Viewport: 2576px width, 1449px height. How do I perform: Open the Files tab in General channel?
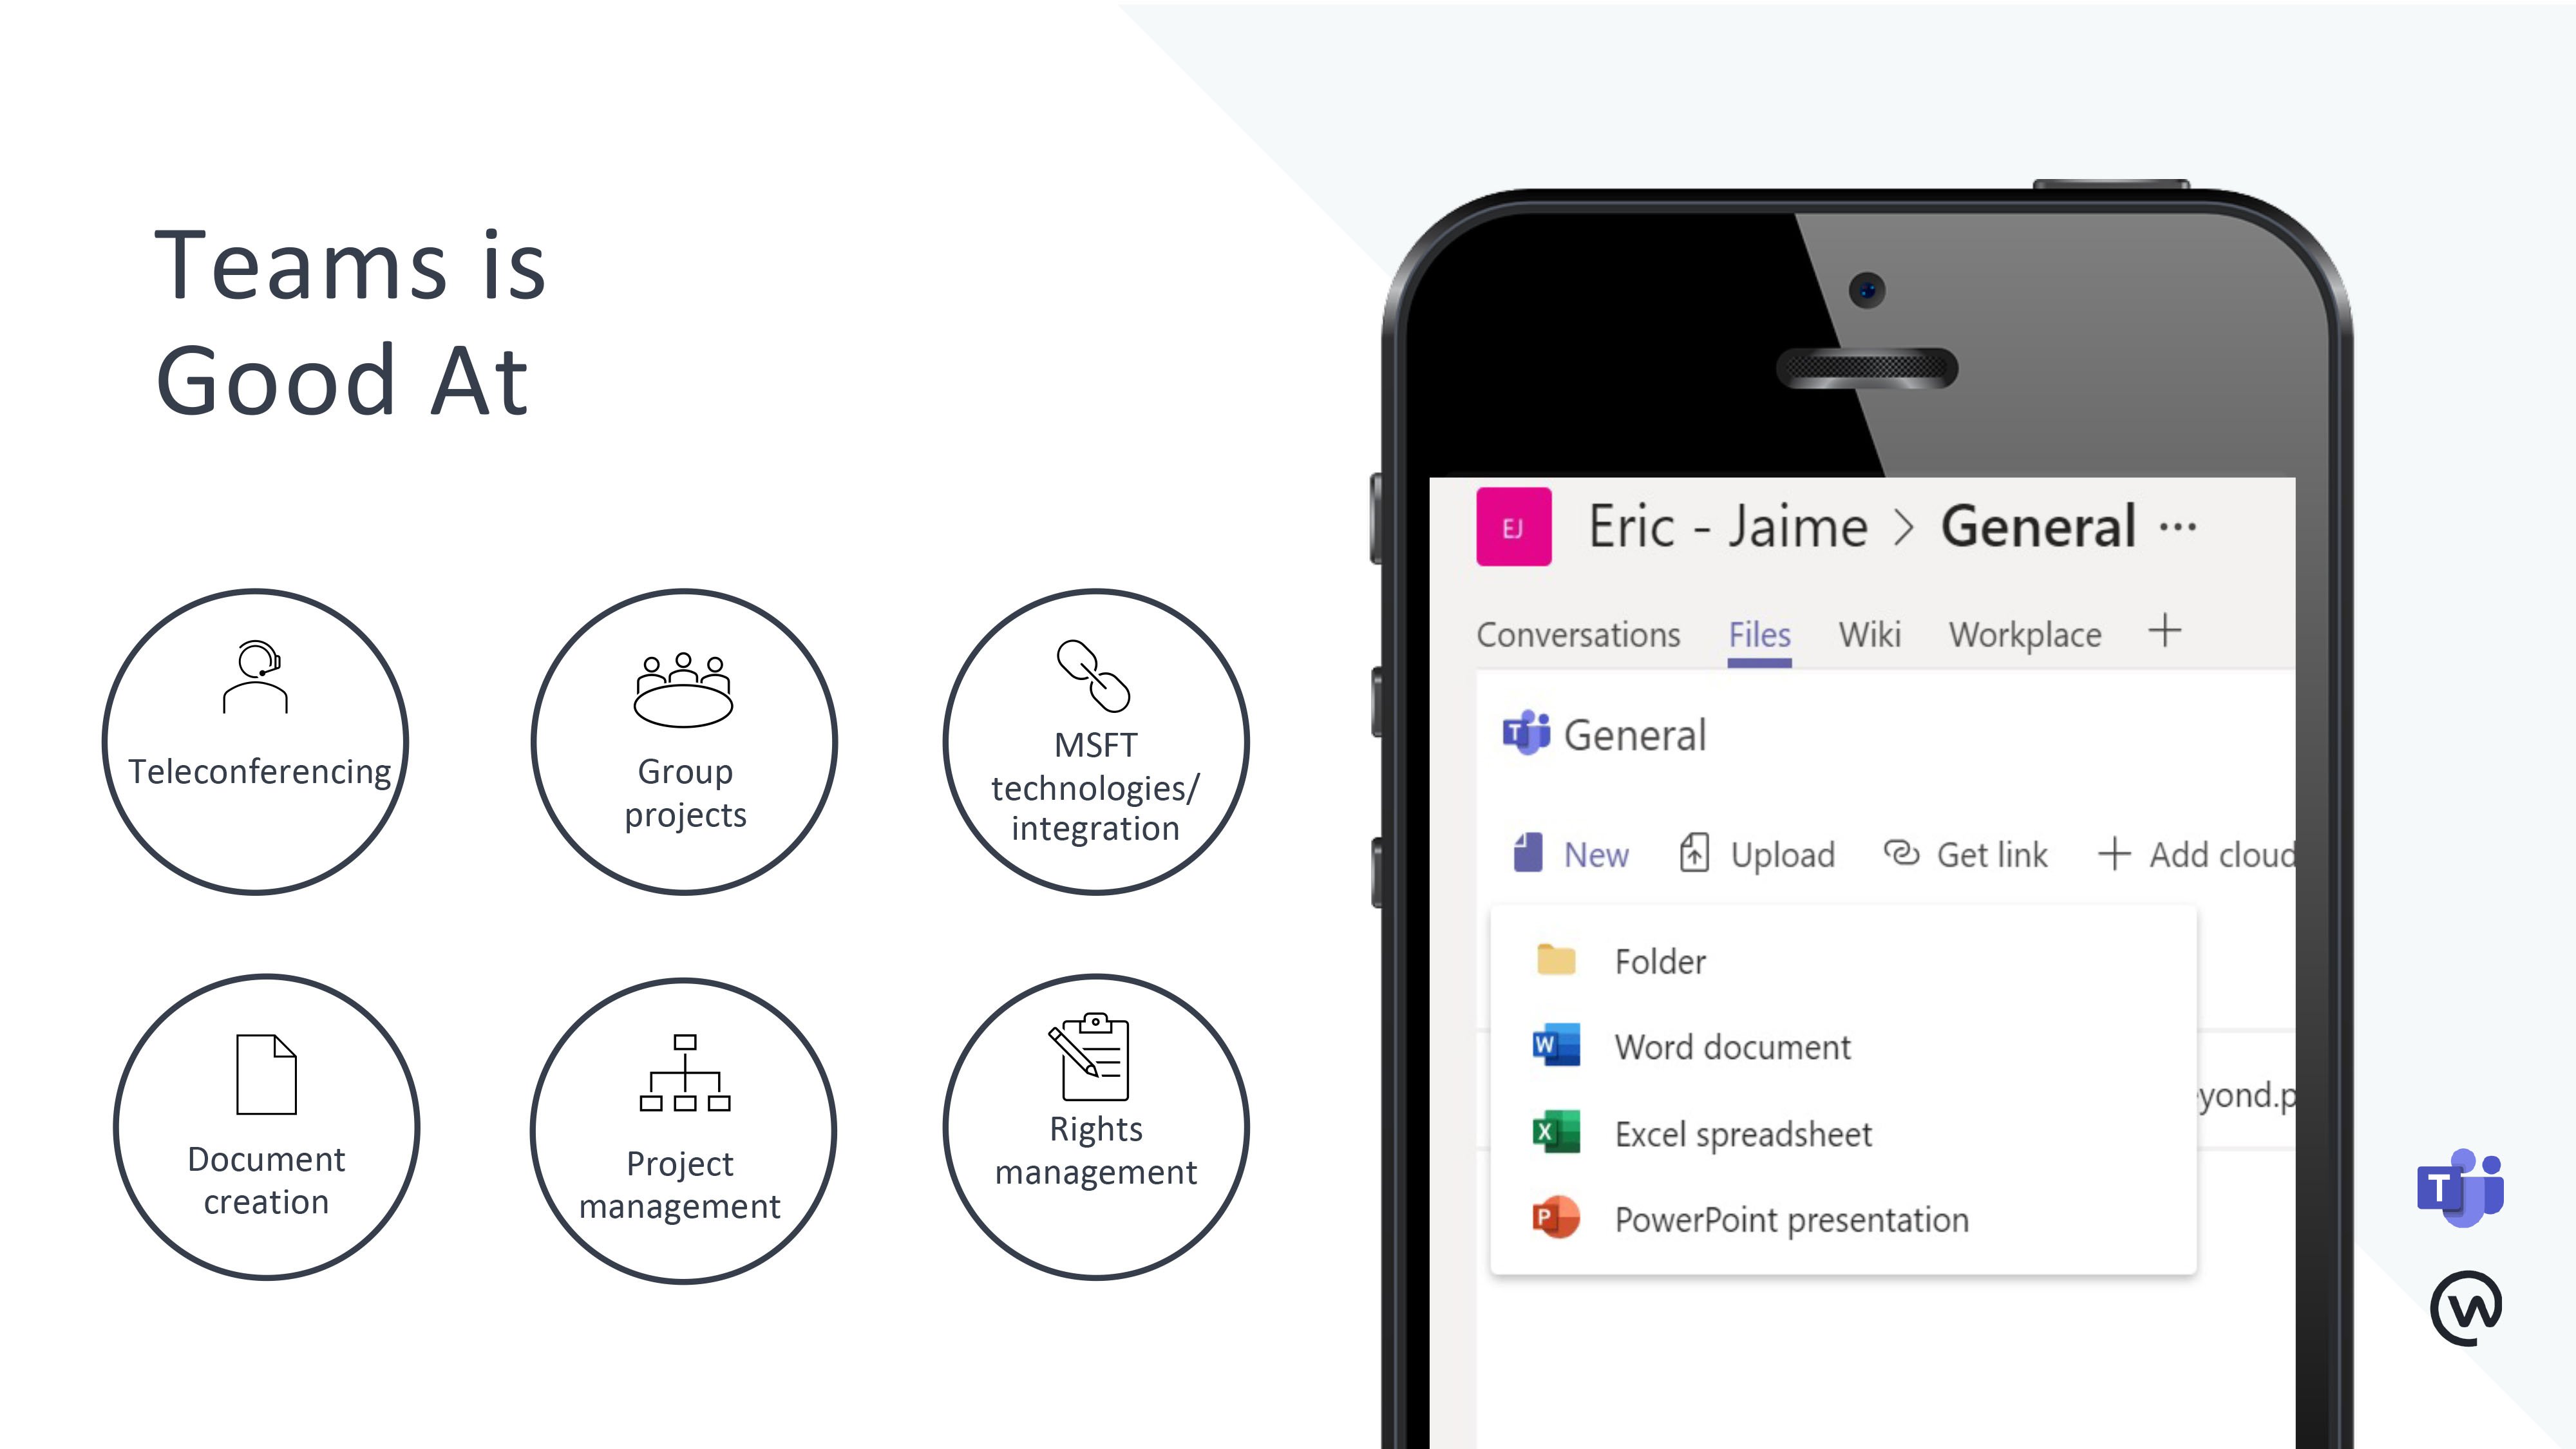(x=1759, y=634)
